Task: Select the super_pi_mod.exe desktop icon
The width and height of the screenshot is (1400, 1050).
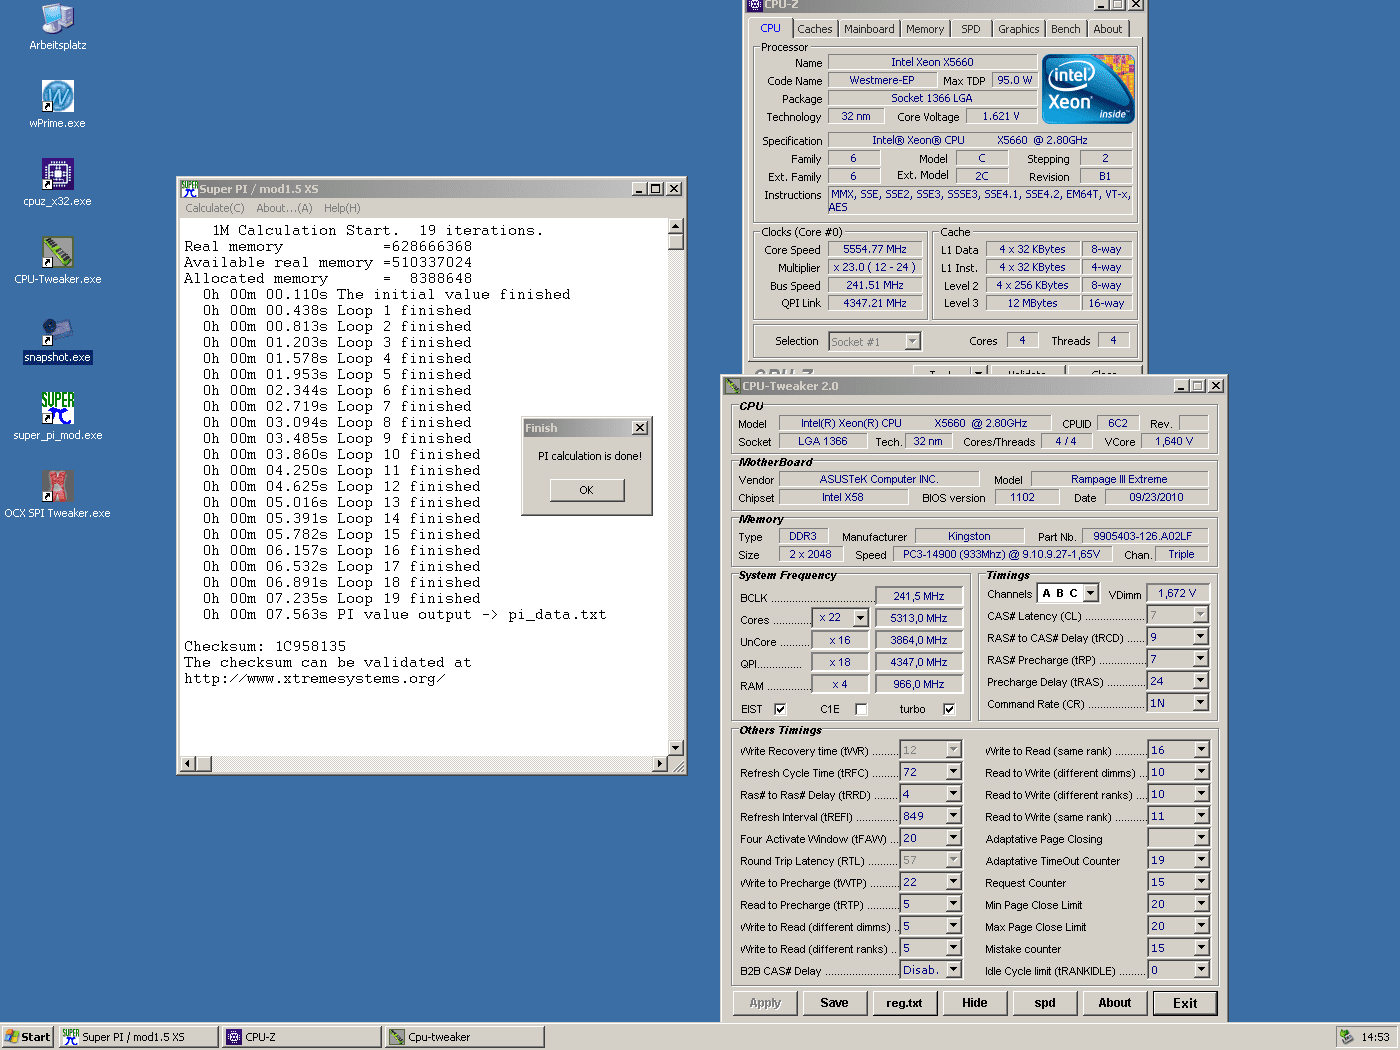Action: click(57, 416)
